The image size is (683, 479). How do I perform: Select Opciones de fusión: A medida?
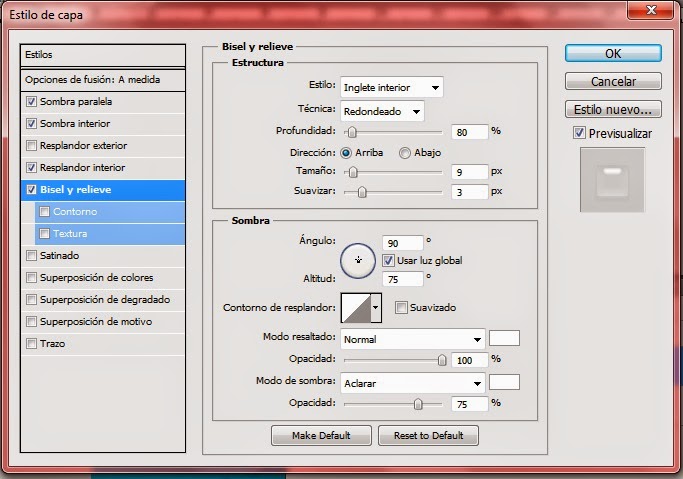tap(103, 80)
